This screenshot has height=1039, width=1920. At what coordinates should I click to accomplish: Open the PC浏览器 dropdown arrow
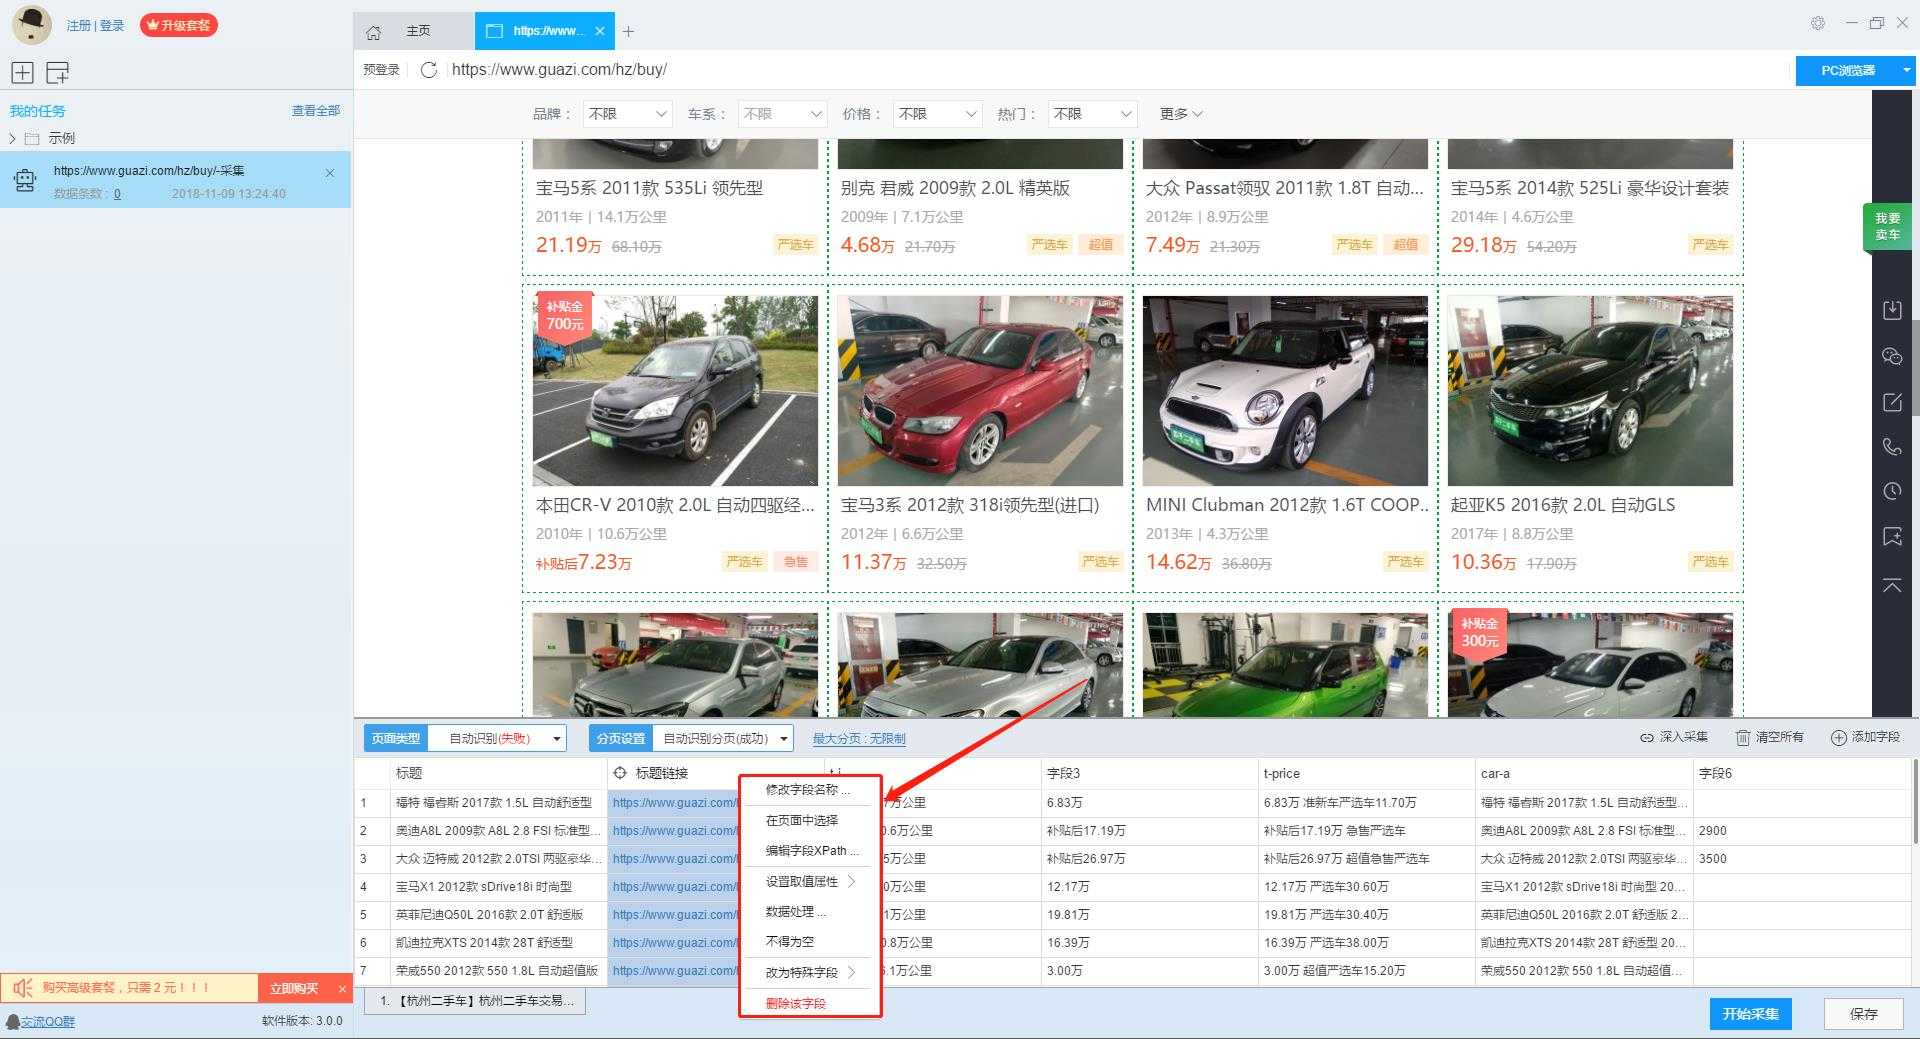(x=1906, y=70)
